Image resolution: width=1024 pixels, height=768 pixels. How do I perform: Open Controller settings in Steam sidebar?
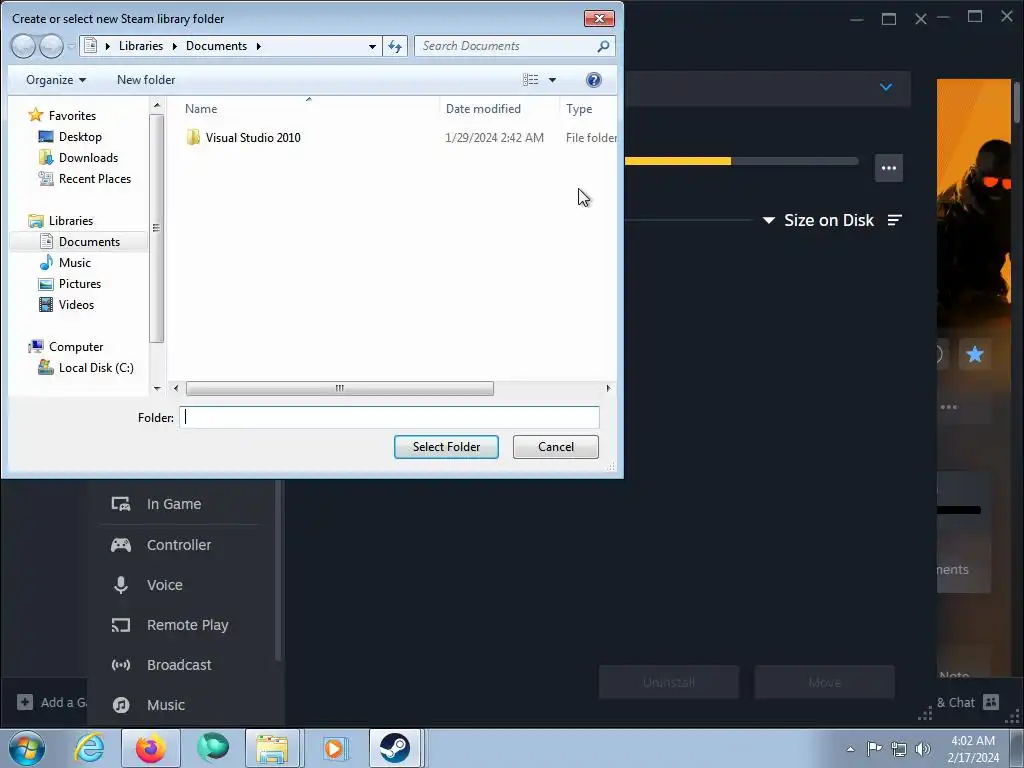pos(178,545)
